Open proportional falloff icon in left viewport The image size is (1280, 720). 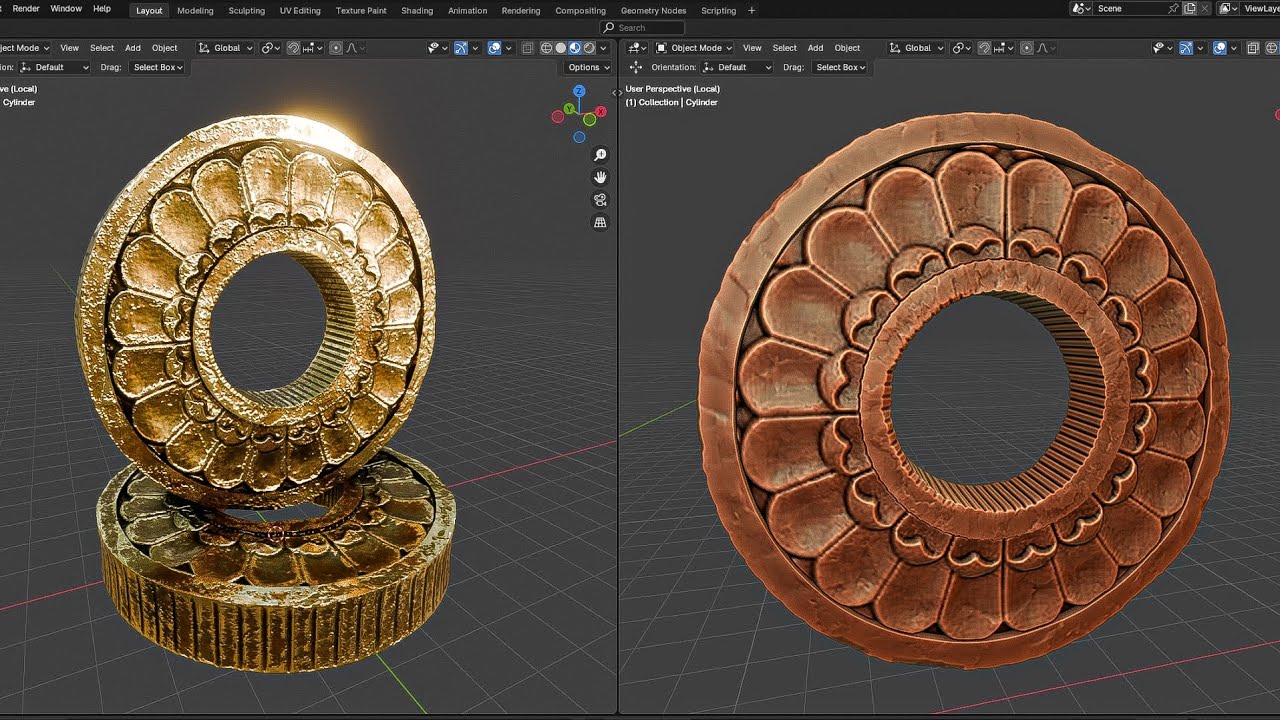point(357,48)
